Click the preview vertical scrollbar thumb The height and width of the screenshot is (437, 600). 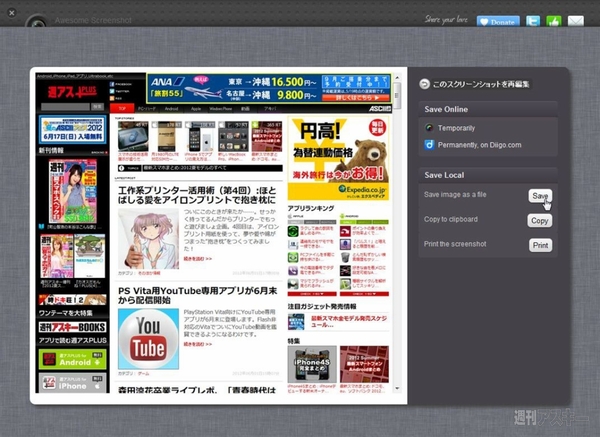point(397,94)
